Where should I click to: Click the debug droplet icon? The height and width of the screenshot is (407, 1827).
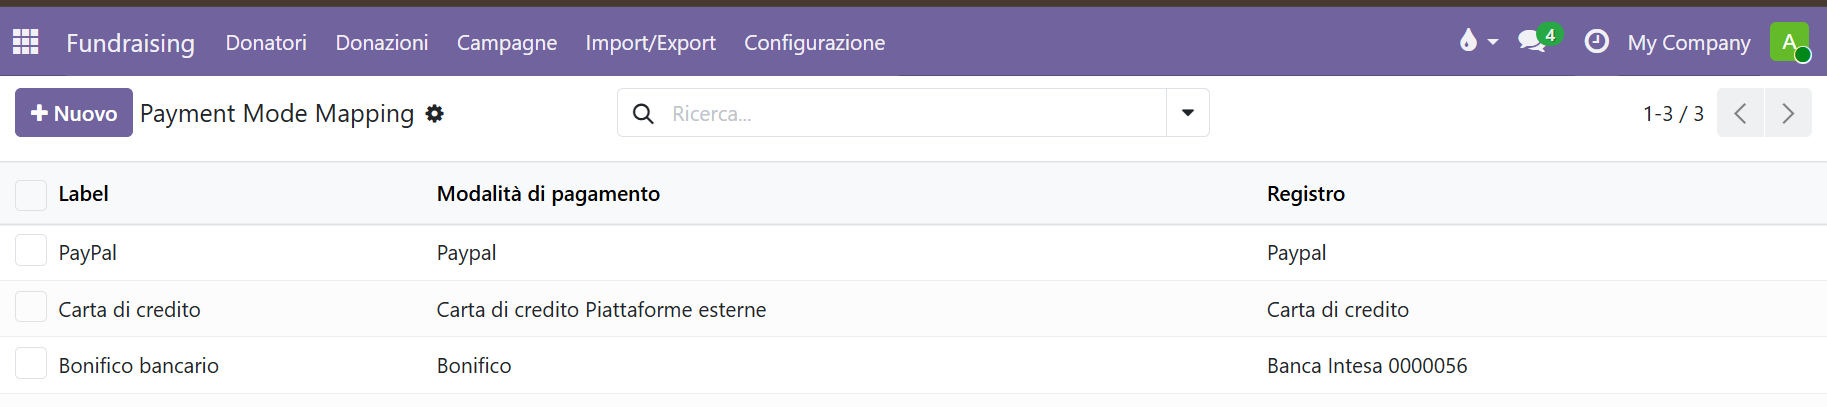pos(1468,41)
